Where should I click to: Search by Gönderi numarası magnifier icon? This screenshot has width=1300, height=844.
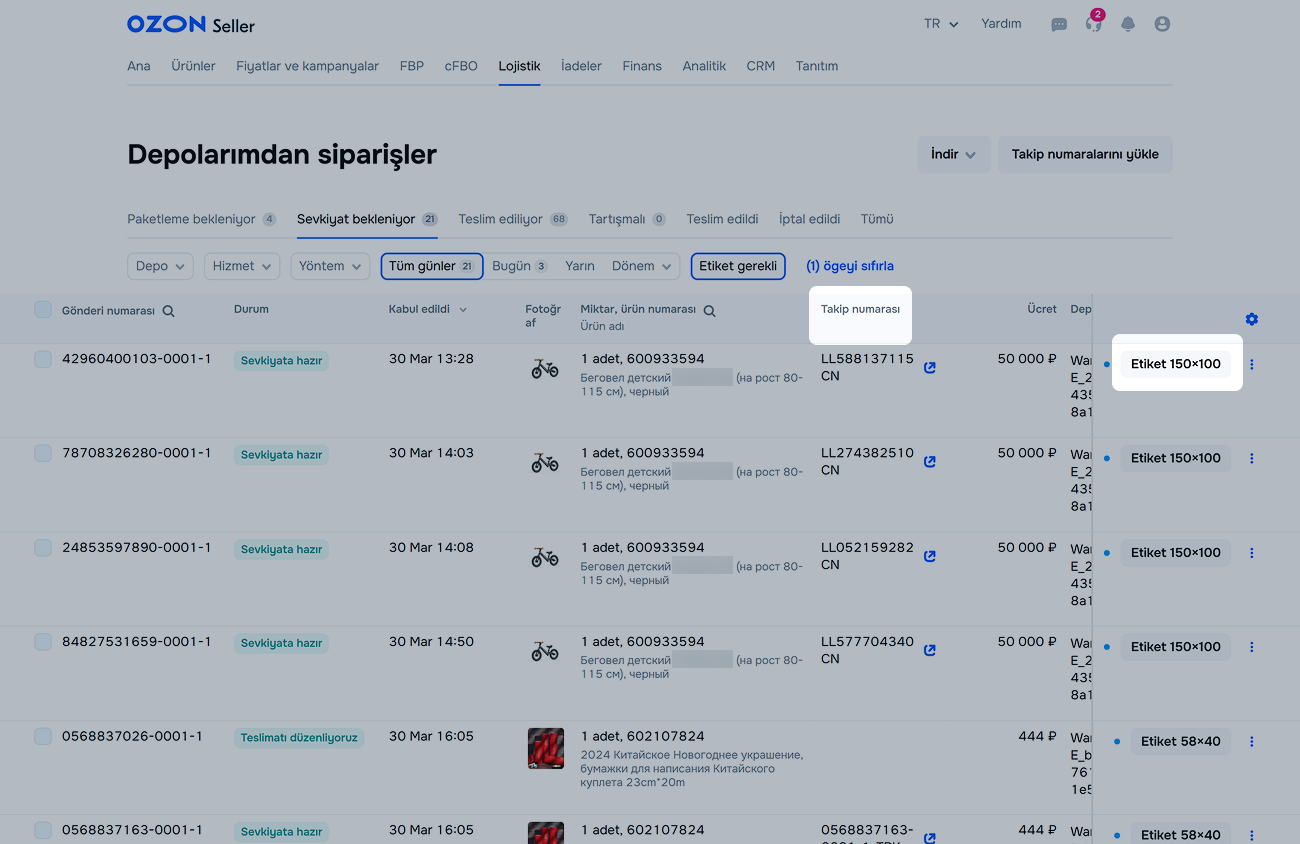[169, 311]
